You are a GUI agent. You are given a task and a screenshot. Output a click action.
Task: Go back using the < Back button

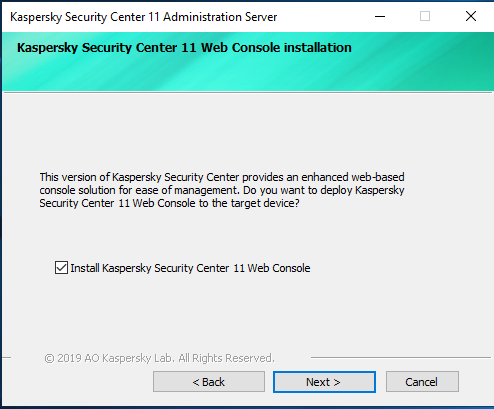click(x=209, y=382)
